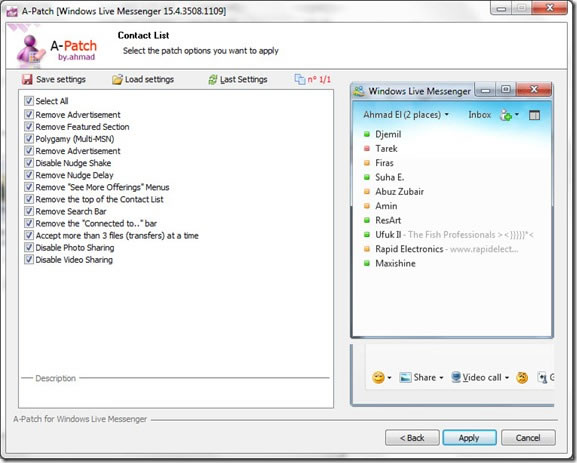
Task: Expand the Ahmad El (2 places) dropdown
Action: [x=406, y=114]
